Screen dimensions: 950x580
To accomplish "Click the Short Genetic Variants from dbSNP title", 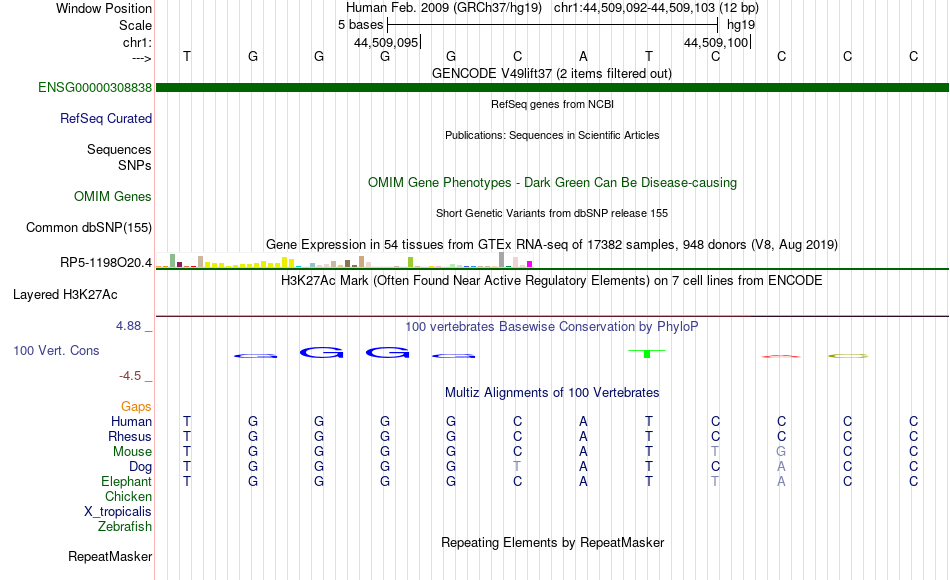I will coord(551,213).
